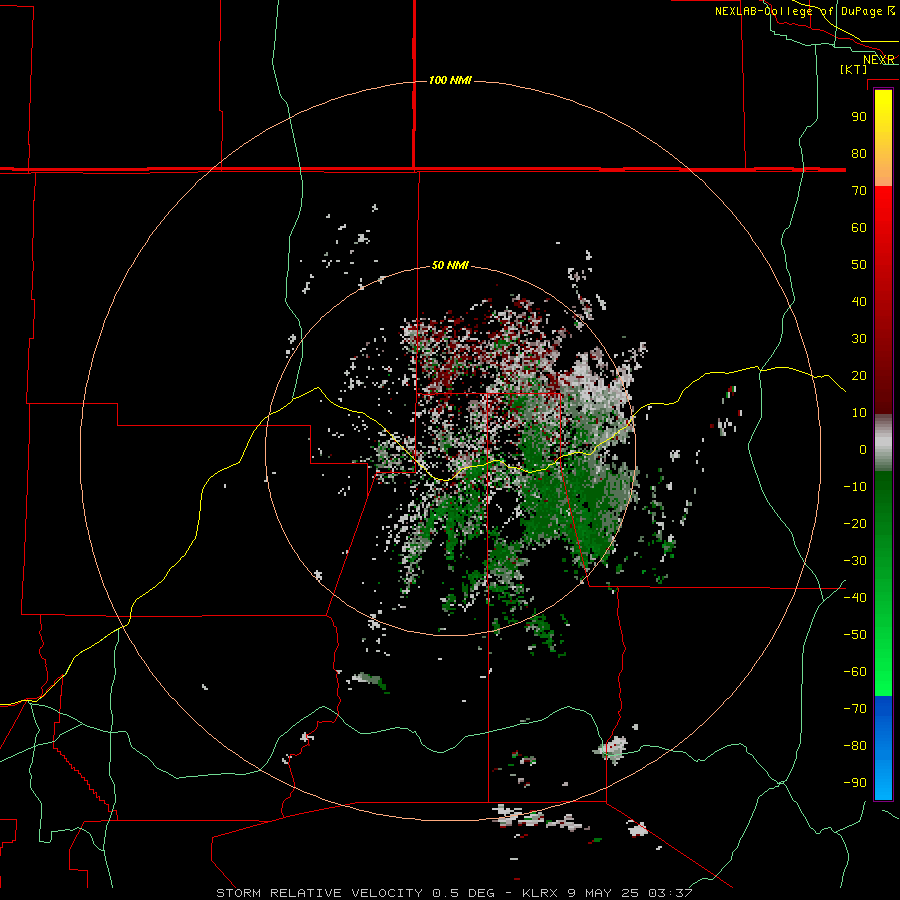Select the -60 knot scale label

click(855, 672)
